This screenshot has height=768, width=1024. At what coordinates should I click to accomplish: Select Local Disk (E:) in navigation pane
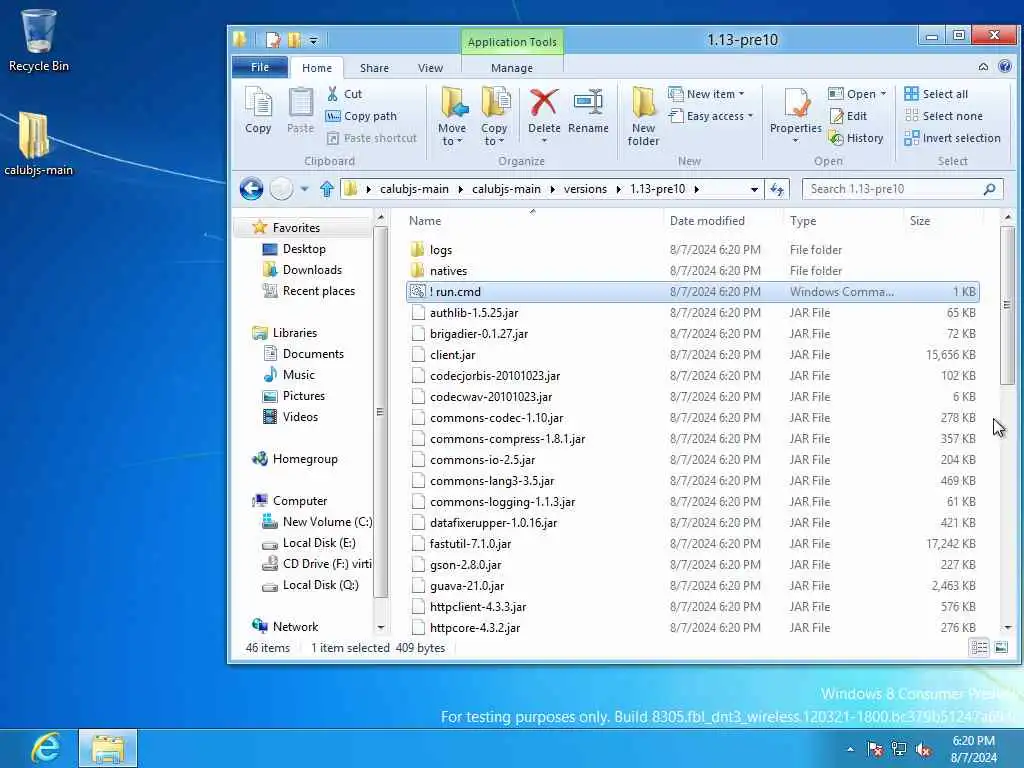tap(319, 543)
